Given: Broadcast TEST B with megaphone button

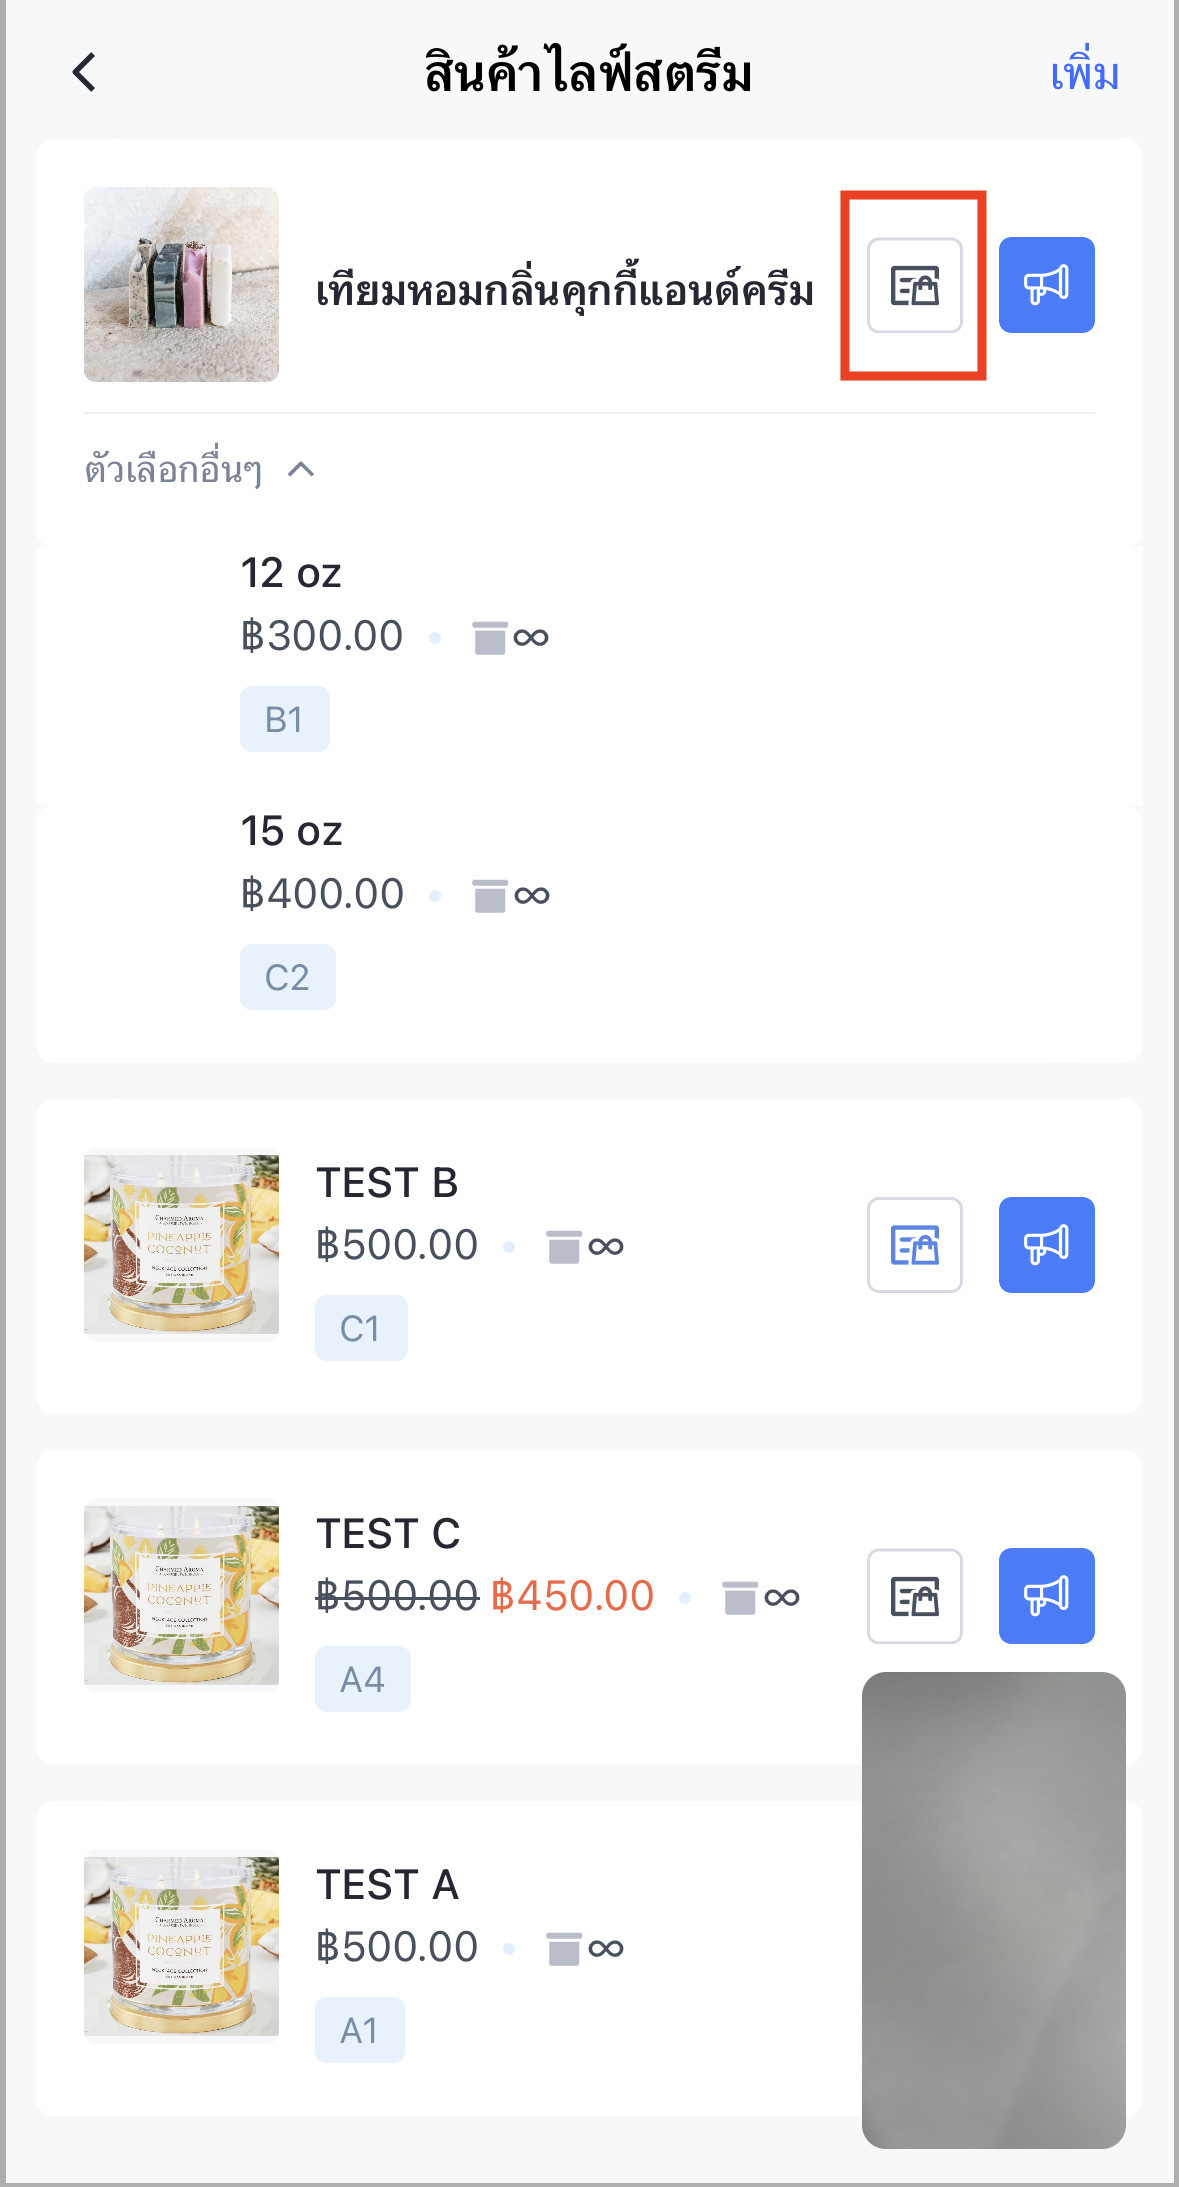Looking at the screenshot, I should (x=1046, y=1245).
